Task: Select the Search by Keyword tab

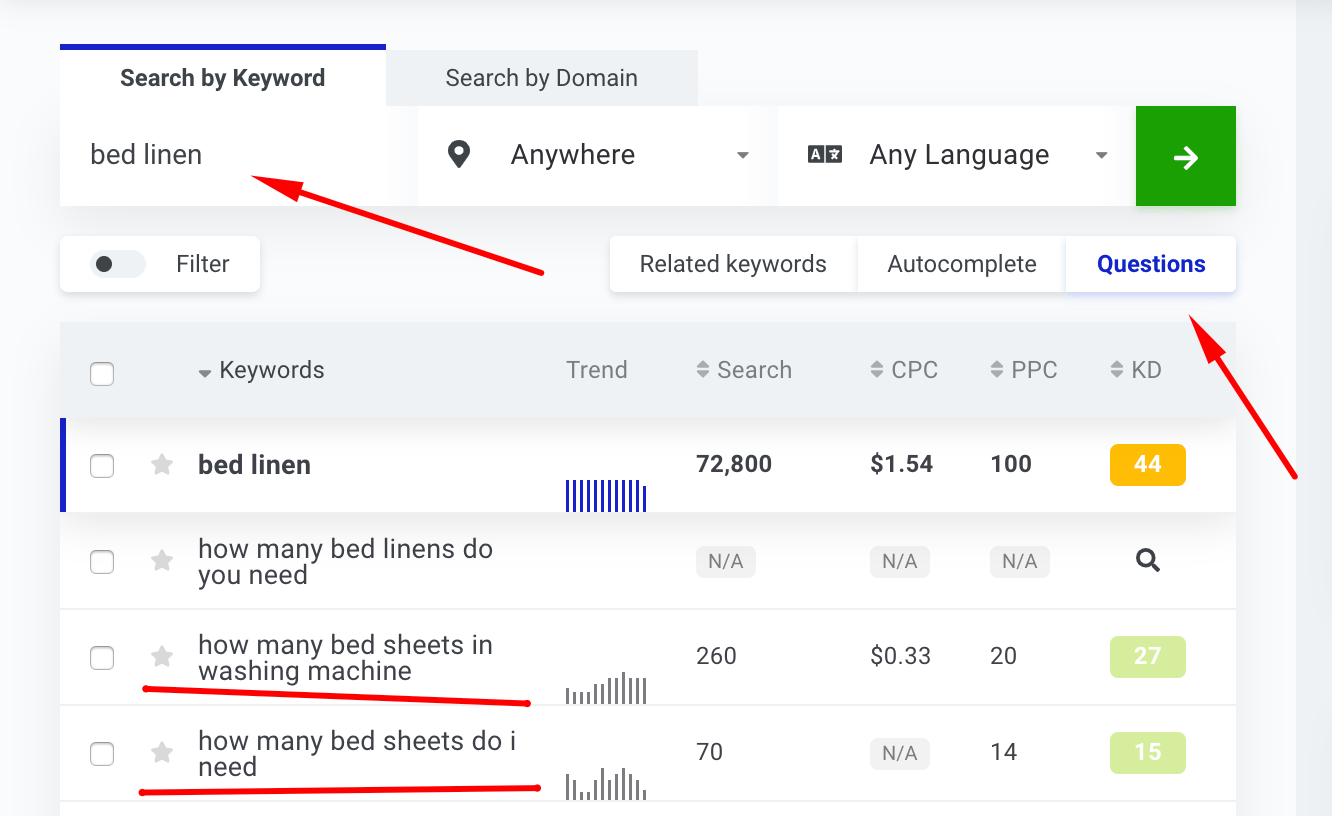Action: (x=222, y=77)
